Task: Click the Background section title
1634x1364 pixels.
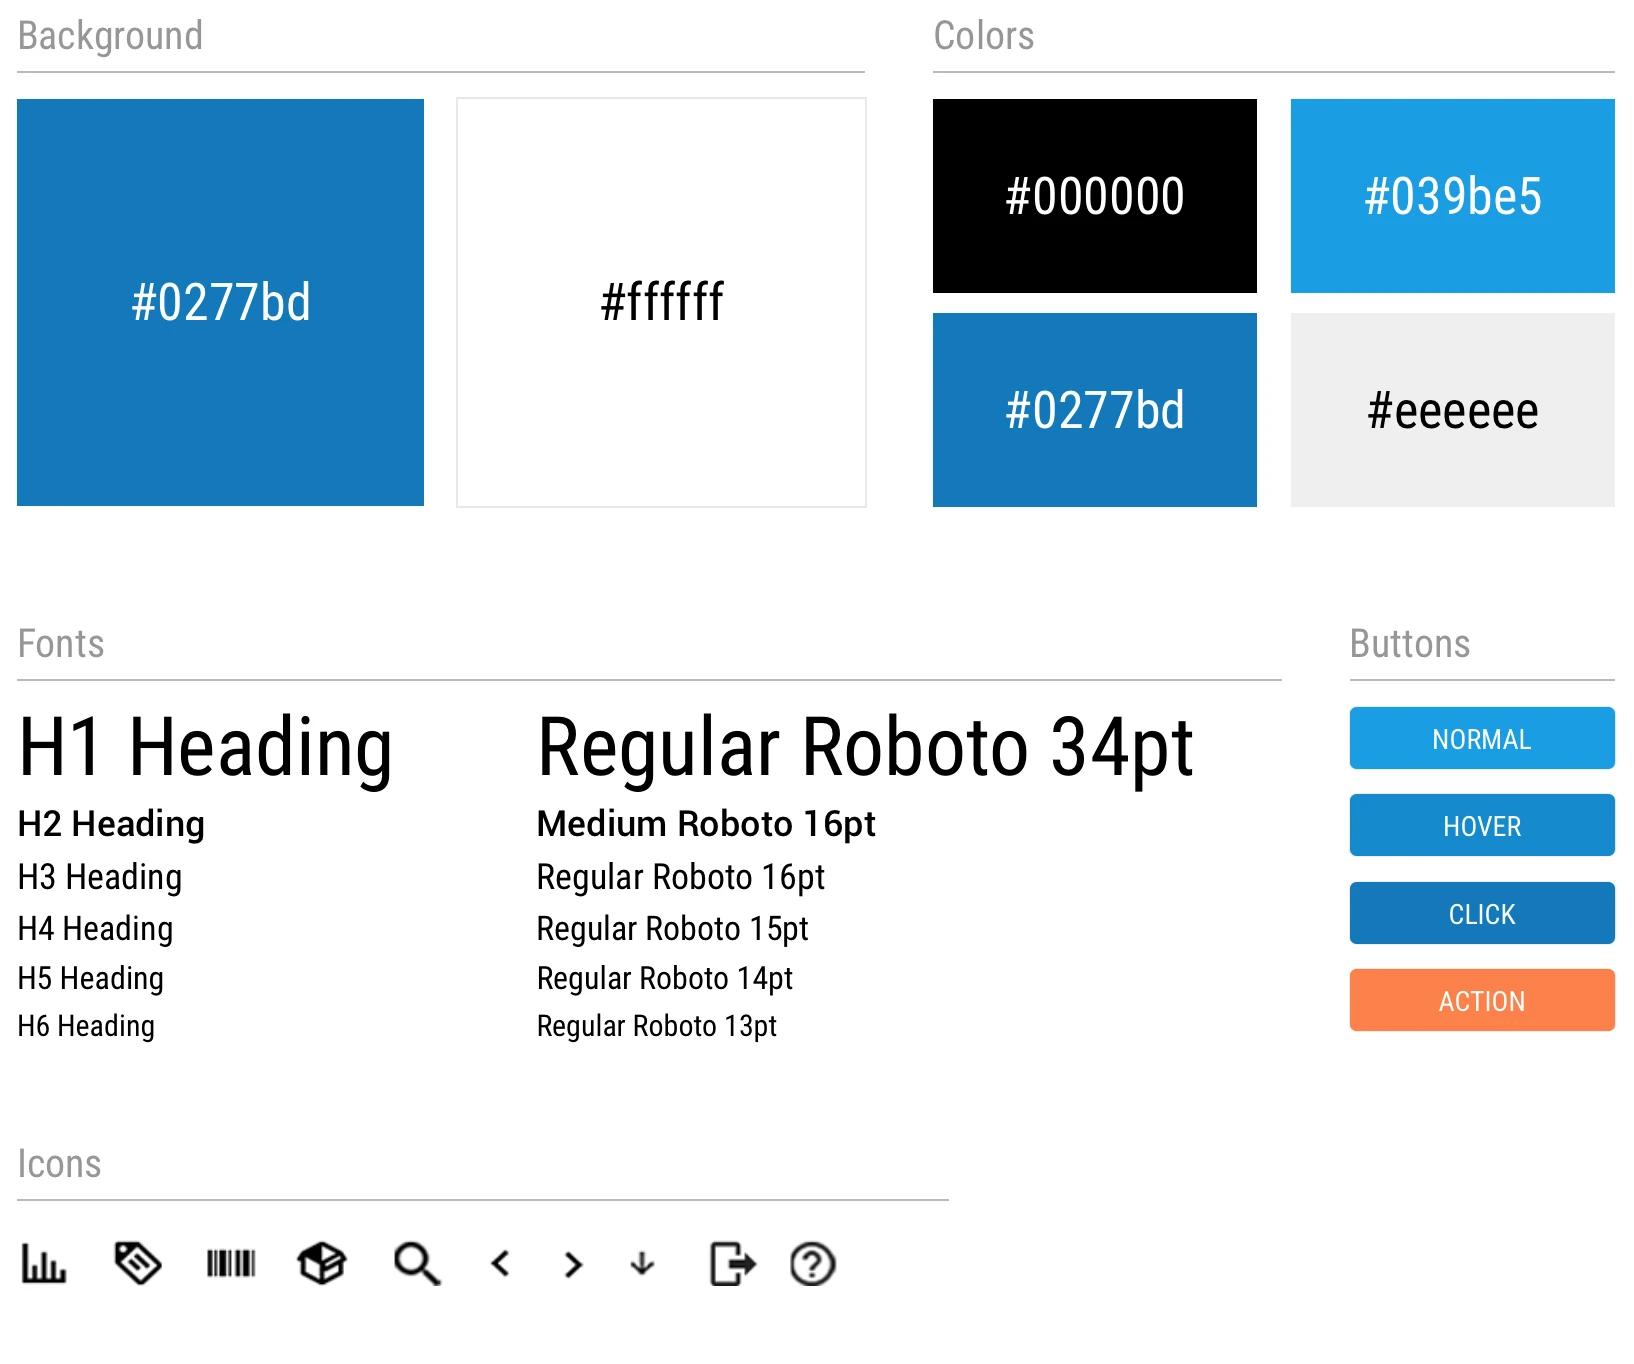Action: [x=110, y=36]
